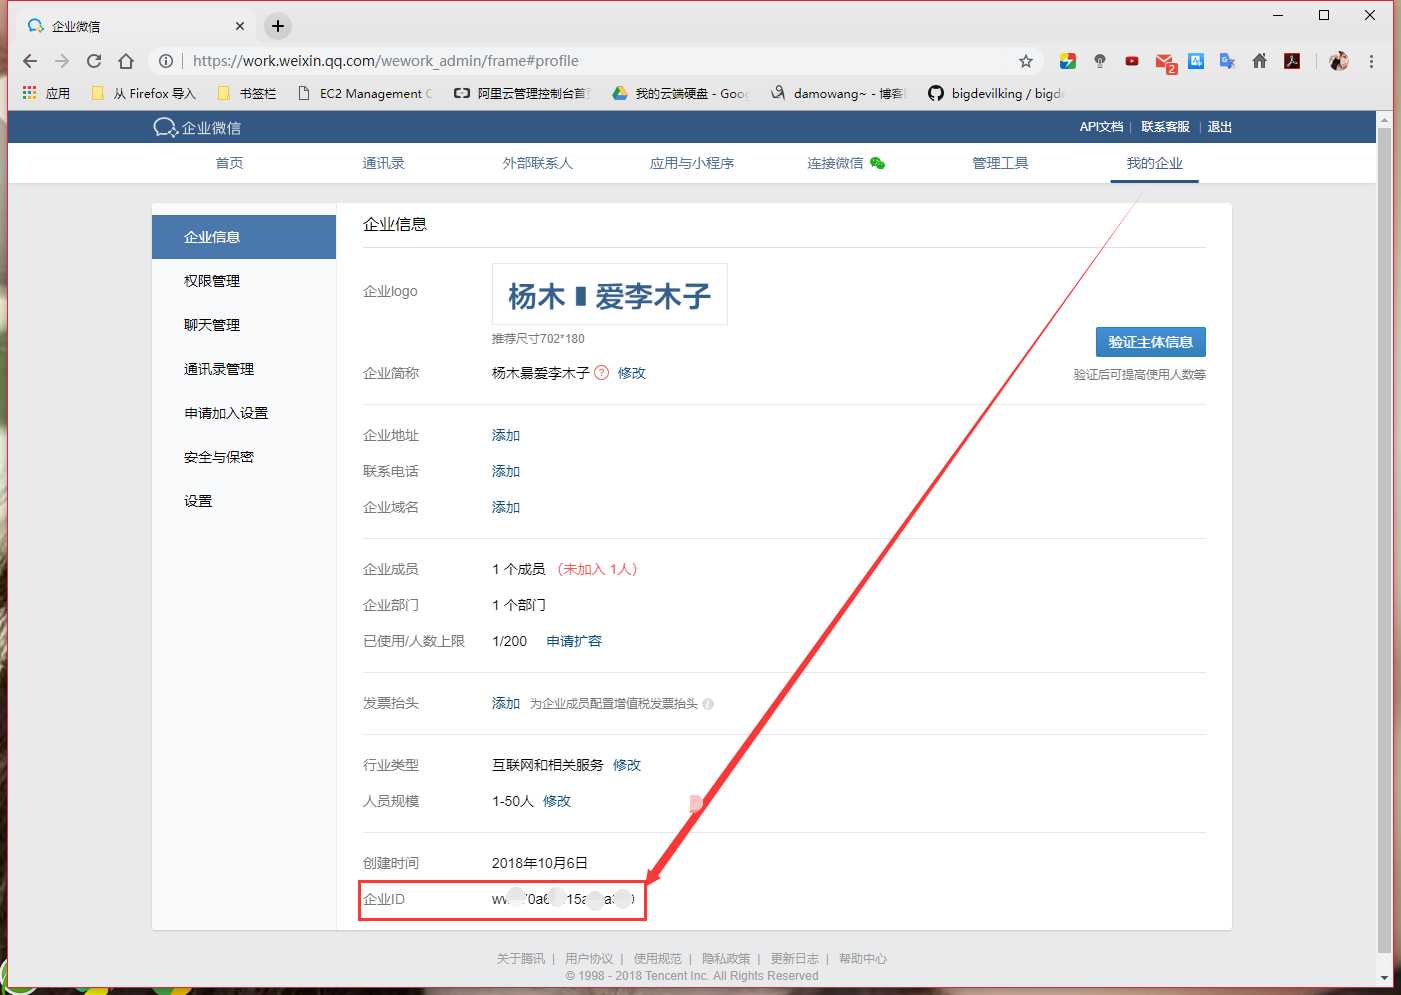Click 修改 next to 企业简称

[631, 373]
